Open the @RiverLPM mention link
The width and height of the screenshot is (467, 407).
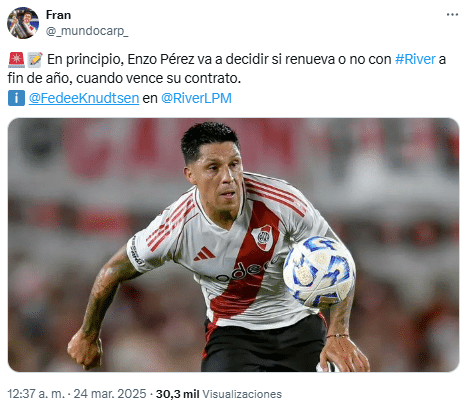tap(196, 98)
